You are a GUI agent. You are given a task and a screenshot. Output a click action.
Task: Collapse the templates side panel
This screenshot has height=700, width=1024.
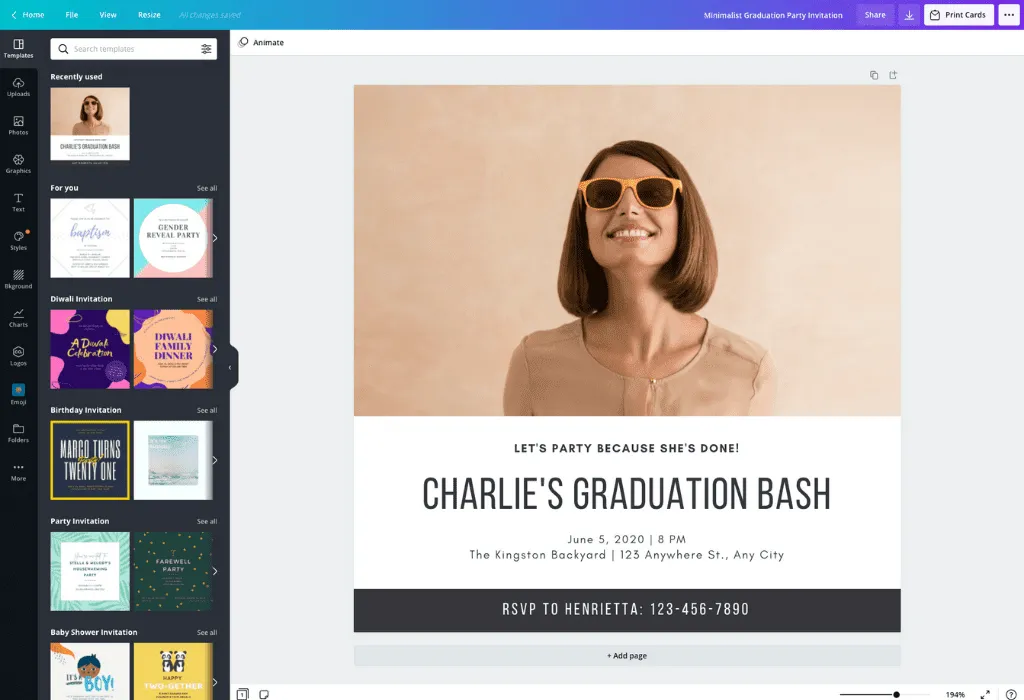tap(231, 368)
